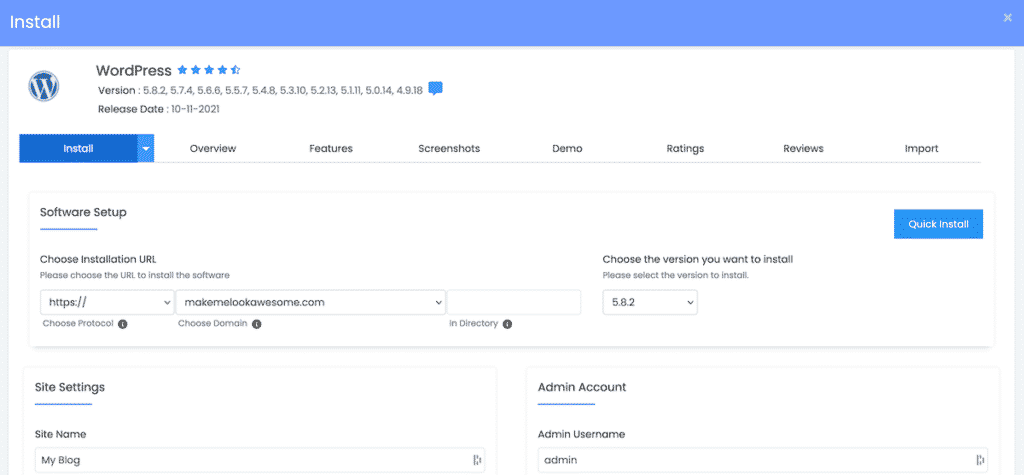Open the https:// protocol dropdown
Viewport: 1024px width, 475px height.
pyautogui.click(x=107, y=303)
